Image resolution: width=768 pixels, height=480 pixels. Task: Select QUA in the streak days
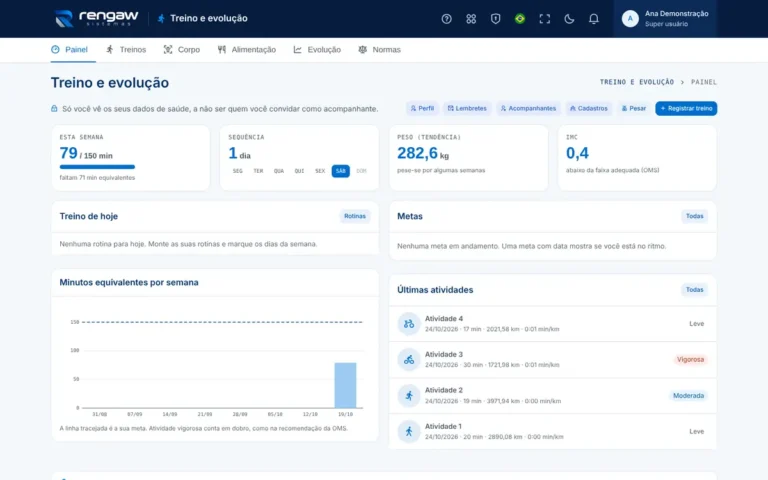[x=279, y=171]
